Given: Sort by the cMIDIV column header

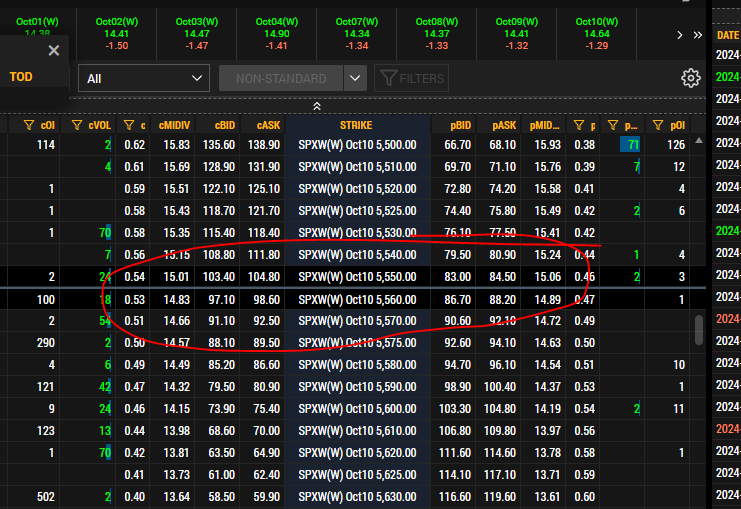Looking at the screenshot, I should click(x=174, y=125).
